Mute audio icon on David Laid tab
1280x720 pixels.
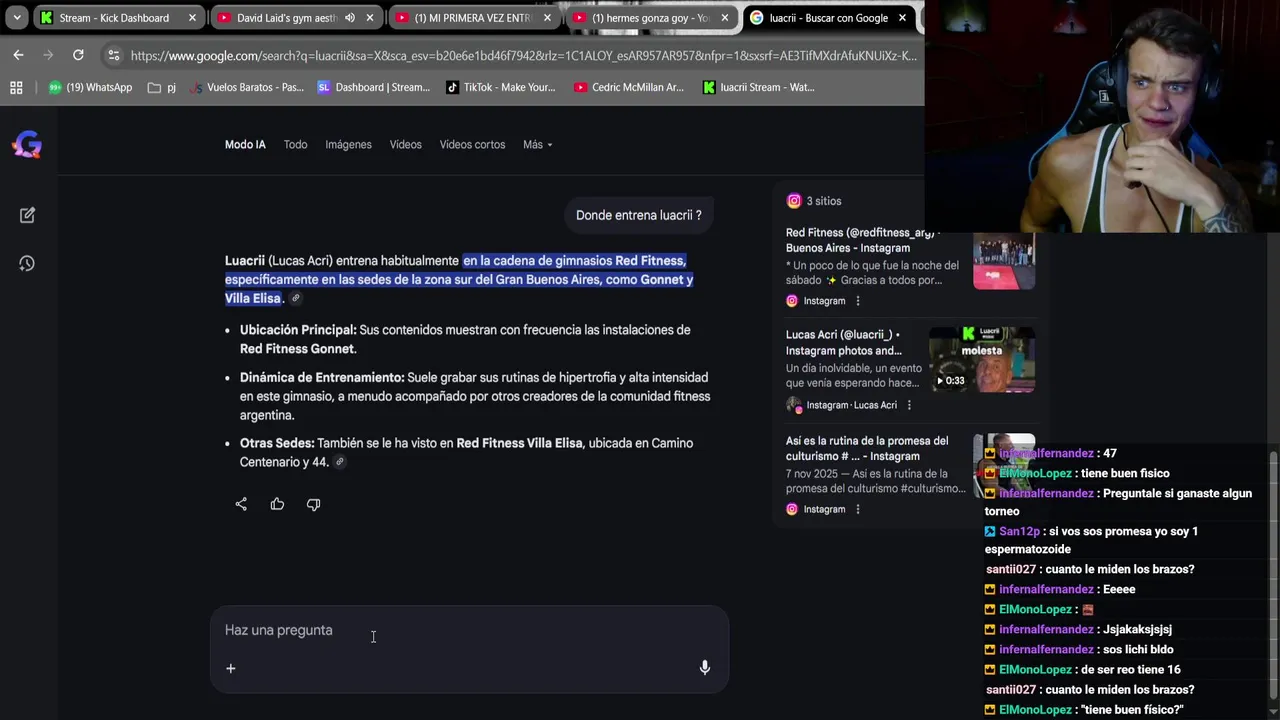[350, 17]
